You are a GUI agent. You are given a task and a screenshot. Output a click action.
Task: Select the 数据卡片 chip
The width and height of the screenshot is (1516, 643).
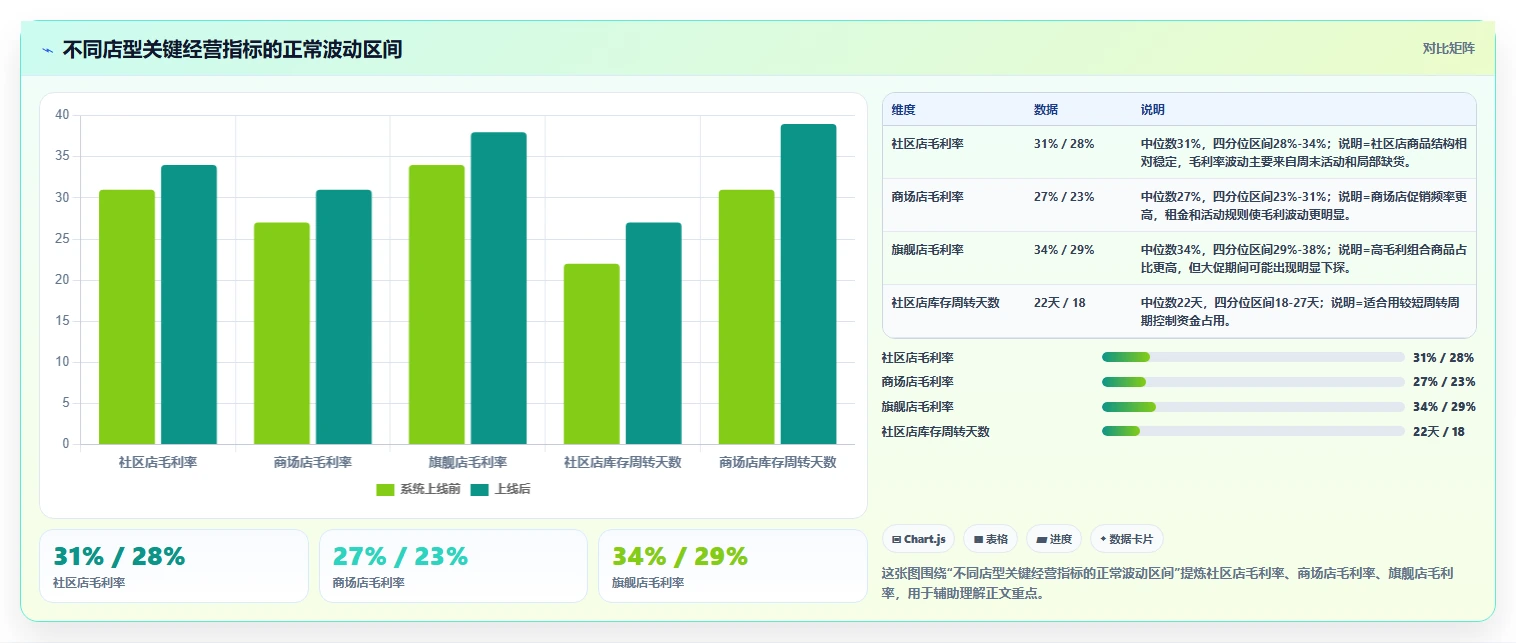point(1127,539)
